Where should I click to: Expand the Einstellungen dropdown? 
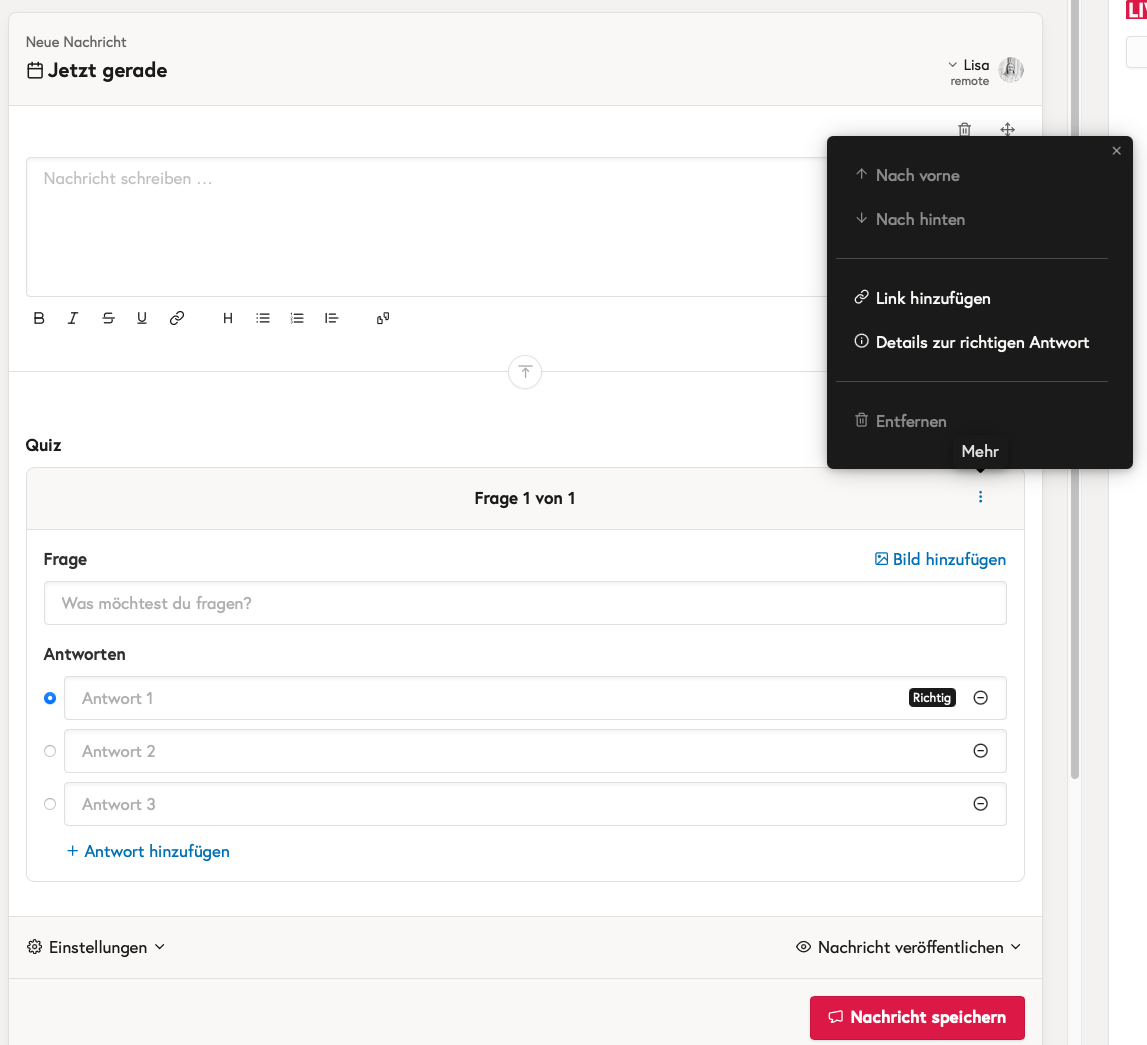(96, 947)
